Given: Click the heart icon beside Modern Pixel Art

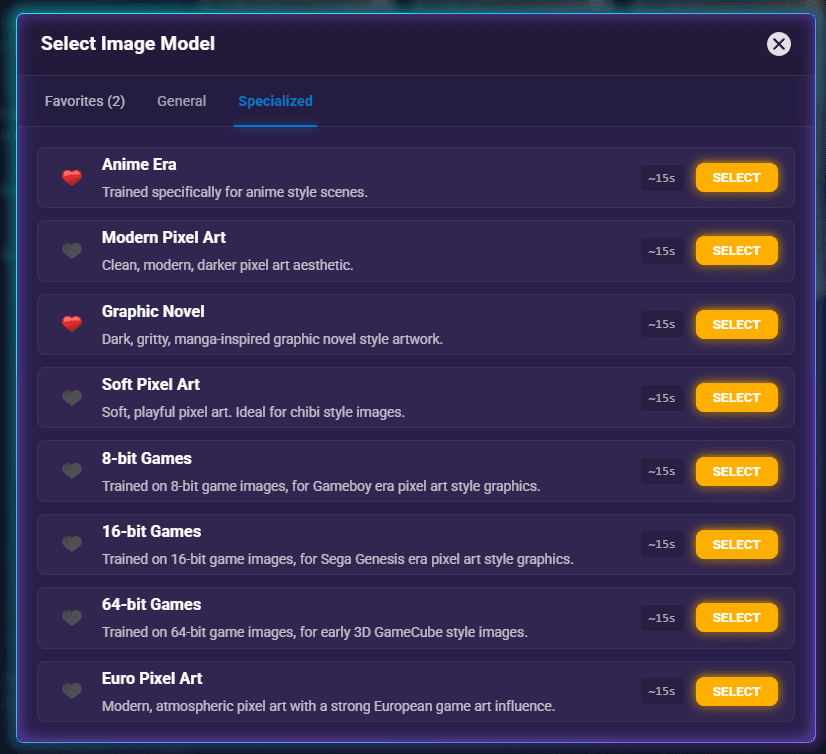Looking at the screenshot, I should pos(72,251).
